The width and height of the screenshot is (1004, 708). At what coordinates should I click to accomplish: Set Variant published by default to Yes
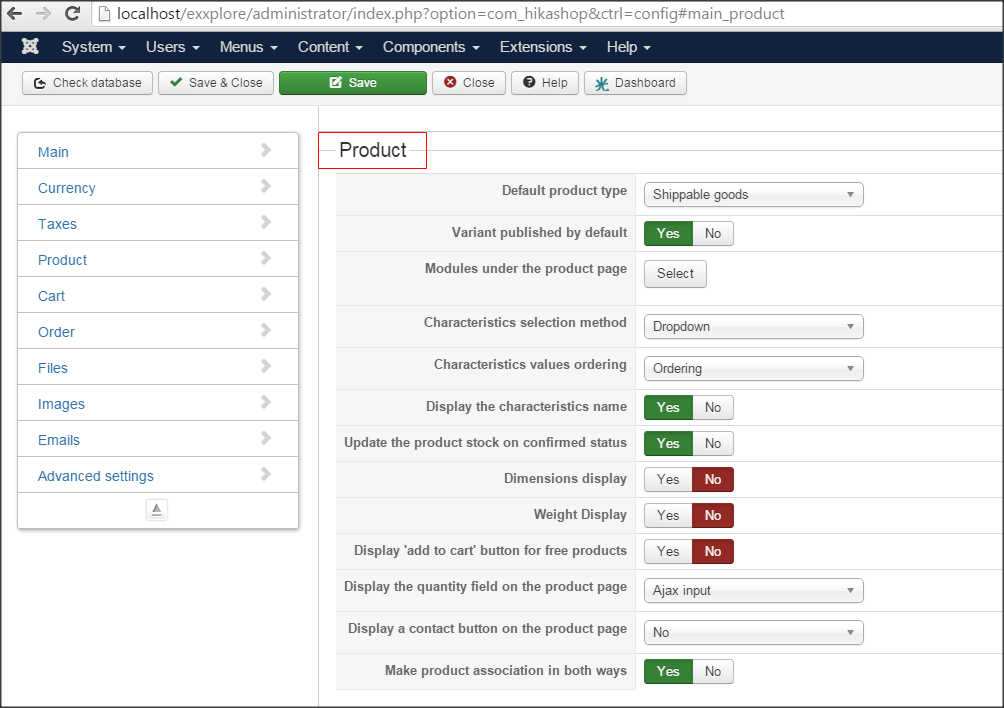pos(668,234)
